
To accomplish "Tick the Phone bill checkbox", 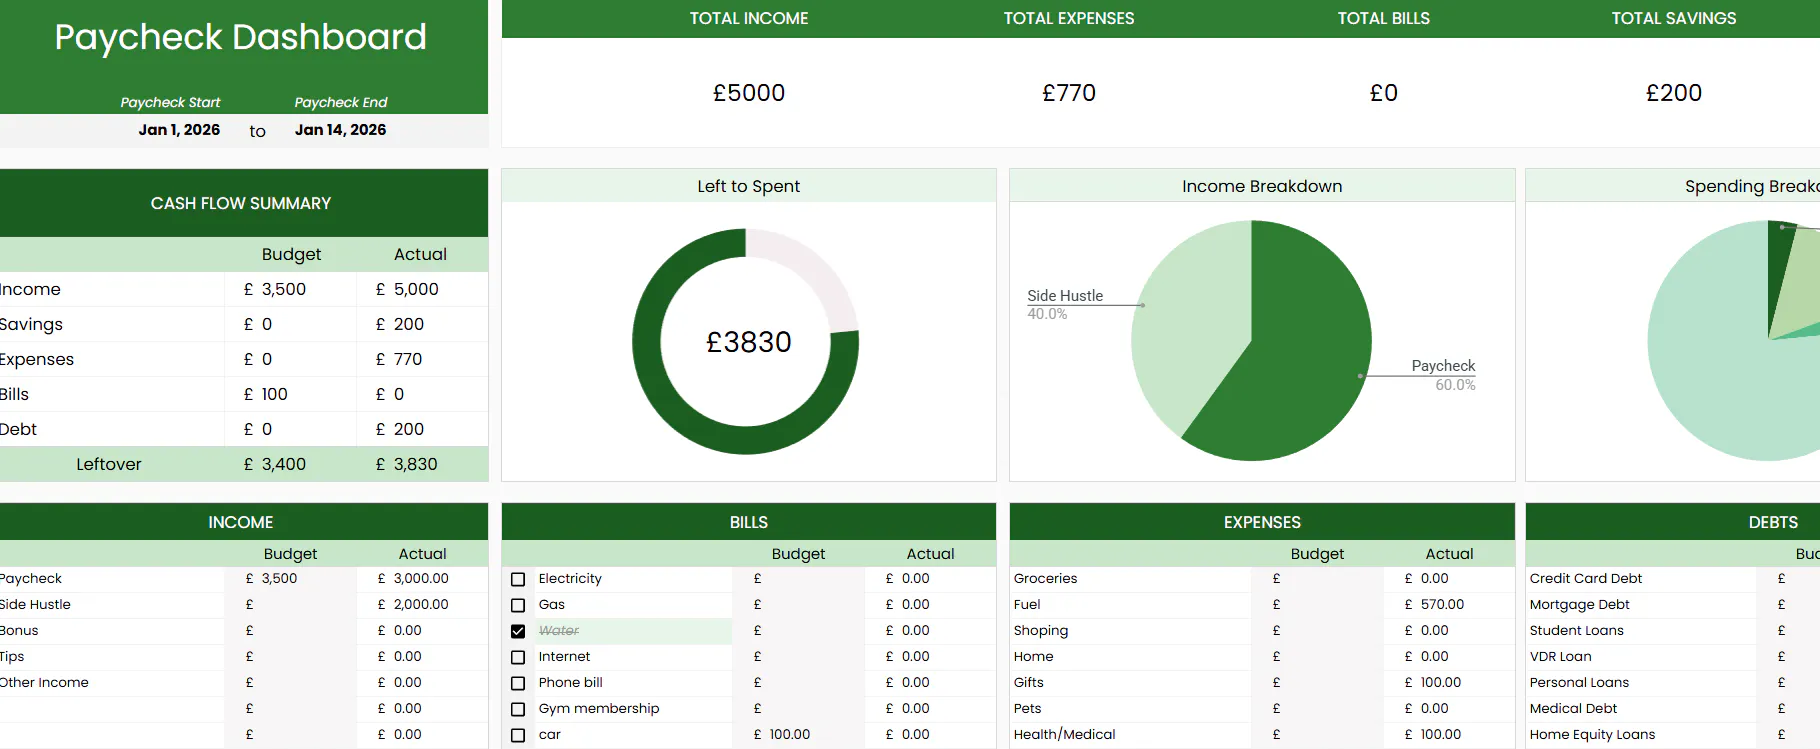I will [x=518, y=683].
